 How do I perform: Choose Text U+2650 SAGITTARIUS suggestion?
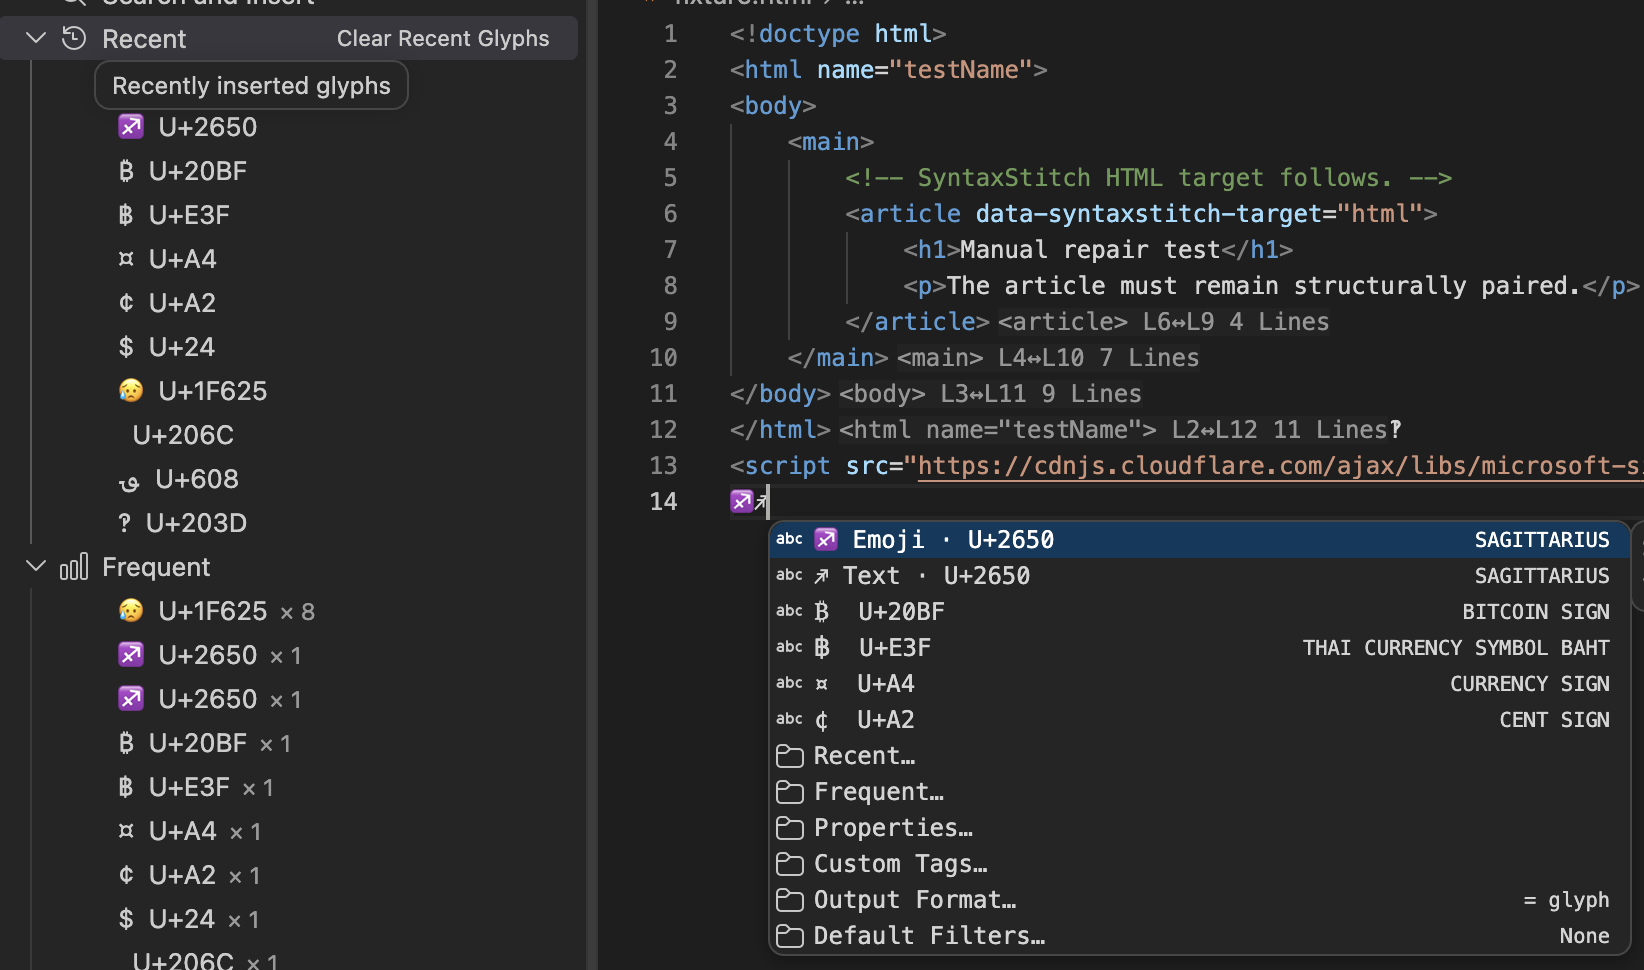click(x=1199, y=576)
